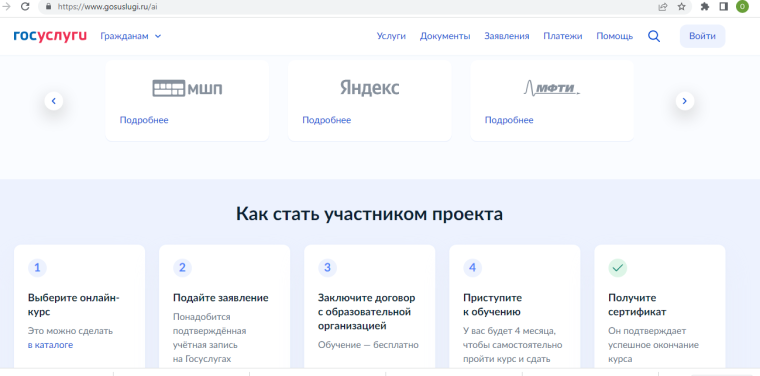
Task: Click the Госуслуги logo
Action: click(50, 36)
